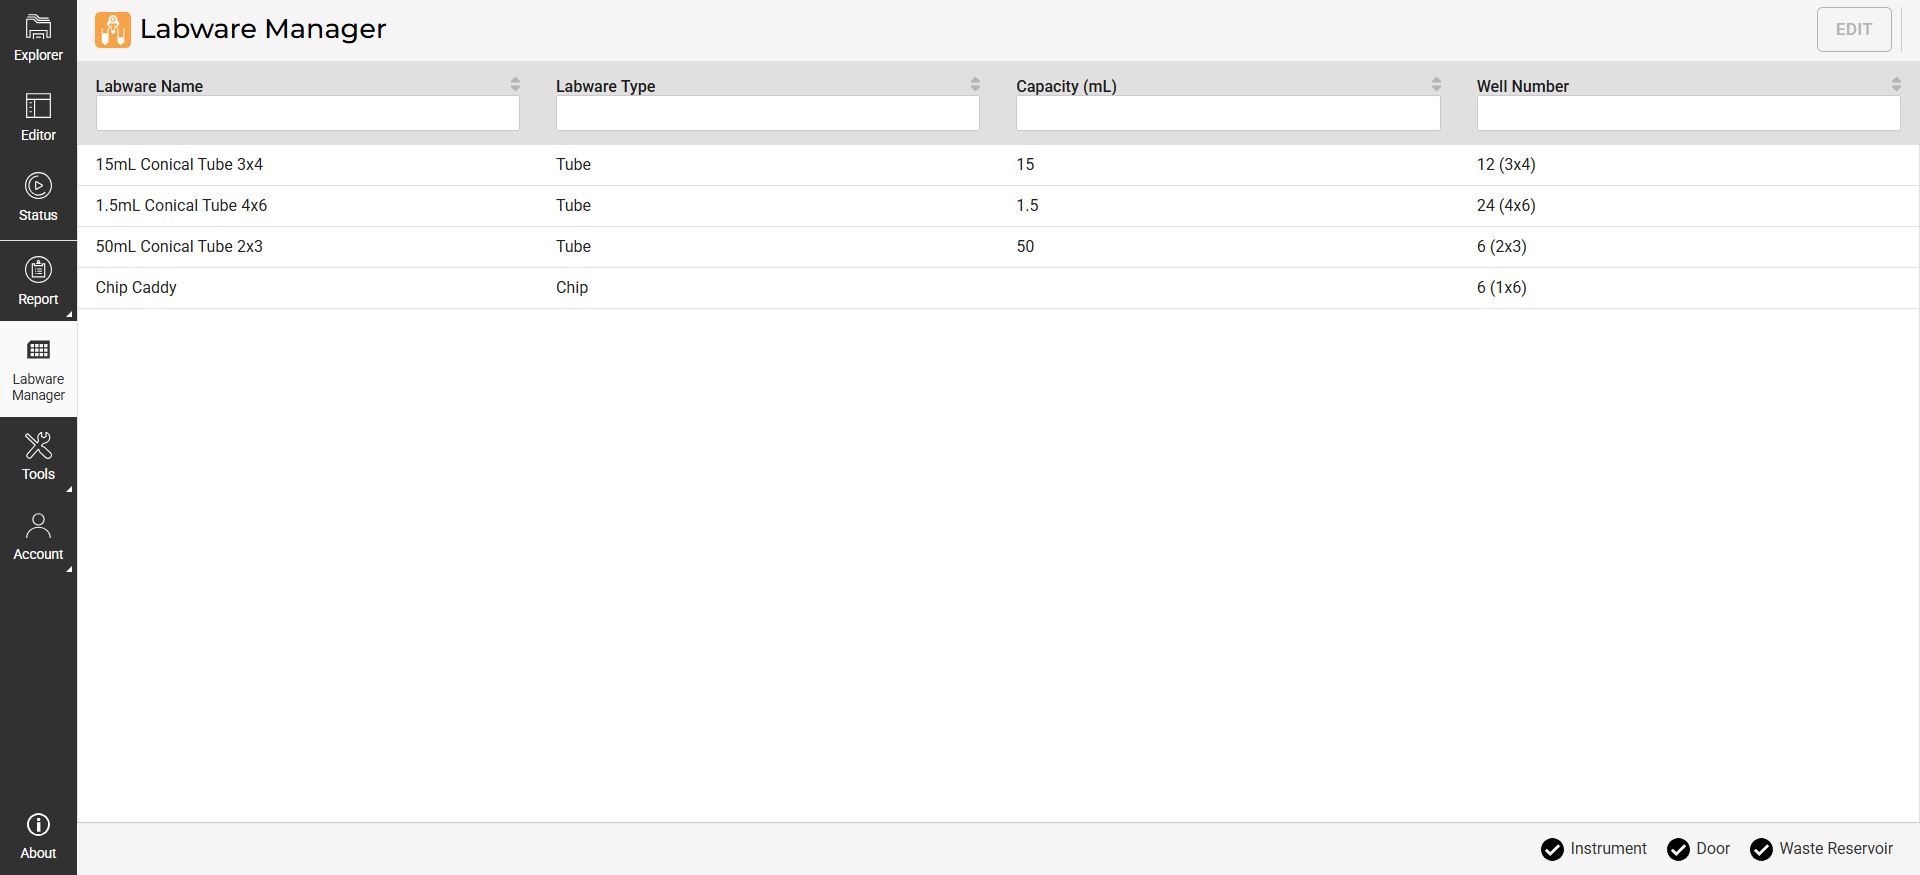Open the Report sidebar icon
Image resolution: width=1920 pixels, height=875 pixels.
[x=38, y=270]
